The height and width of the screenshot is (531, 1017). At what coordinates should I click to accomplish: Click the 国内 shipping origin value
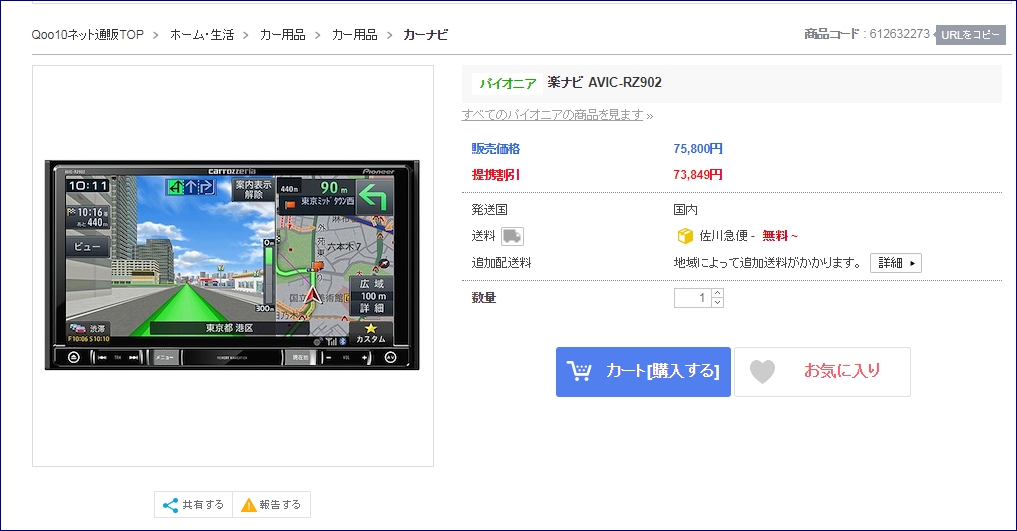(686, 209)
